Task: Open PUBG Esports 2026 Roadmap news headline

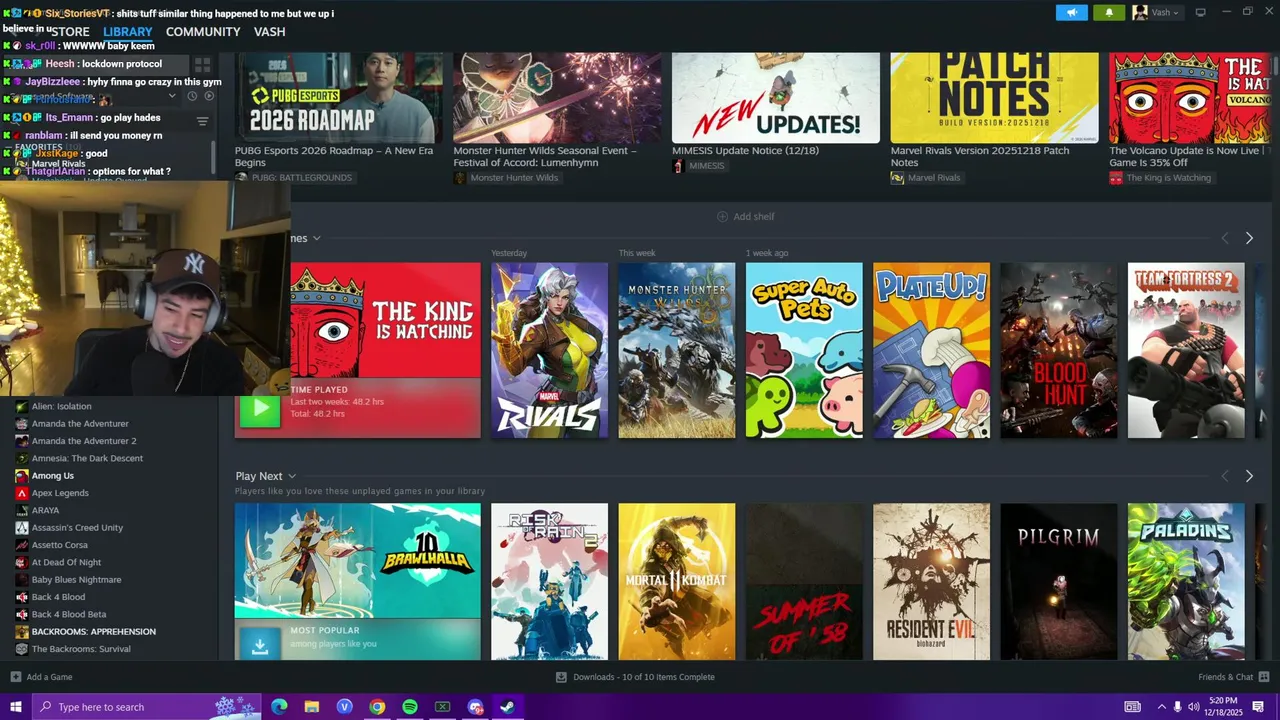Action: [x=334, y=156]
